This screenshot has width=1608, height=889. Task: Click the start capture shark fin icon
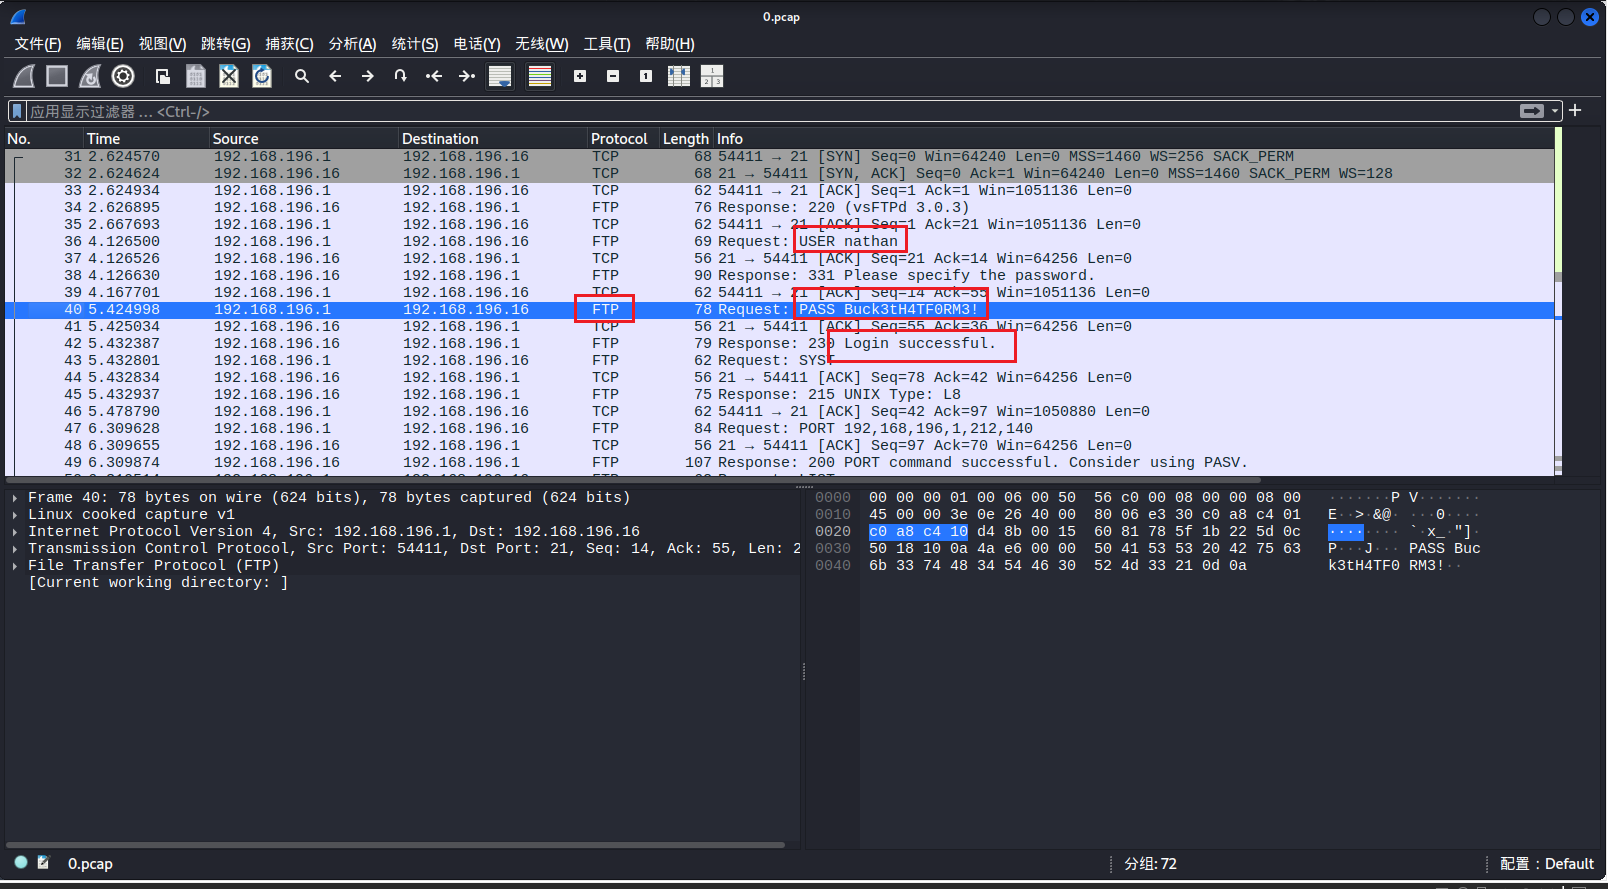24,76
